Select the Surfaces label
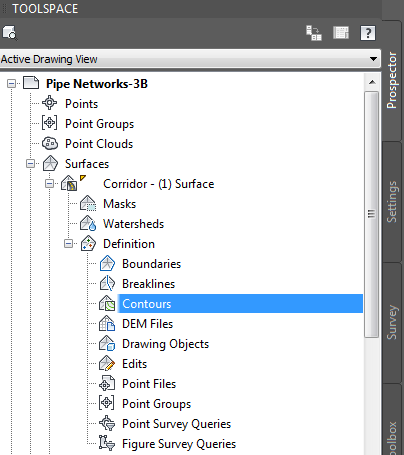Viewport: 404px width, 455px height. [x=87, y=164]
